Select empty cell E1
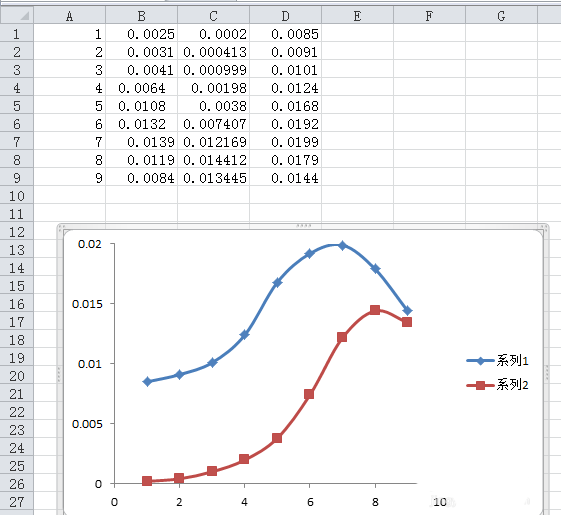The image size is (561, 521). click(357, 33)
